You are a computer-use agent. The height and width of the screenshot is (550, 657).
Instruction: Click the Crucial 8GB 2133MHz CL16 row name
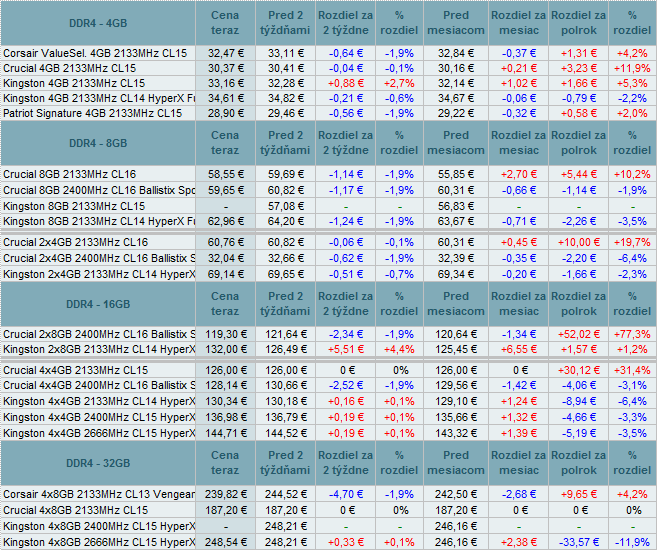pos(70,174)
